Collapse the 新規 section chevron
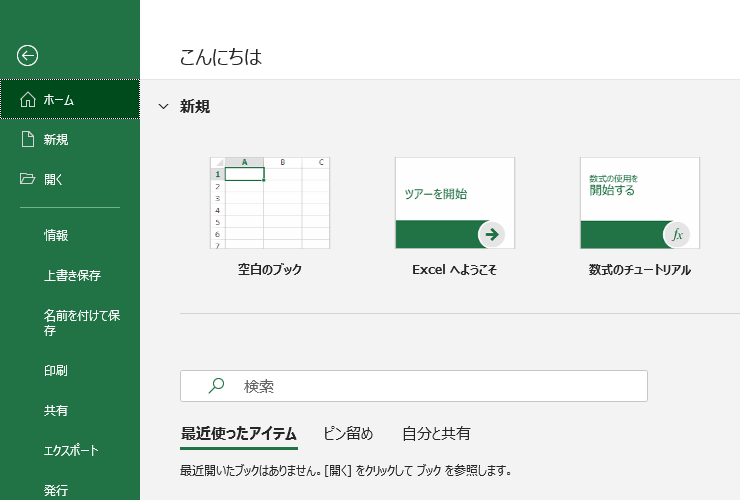 point(163,106)
